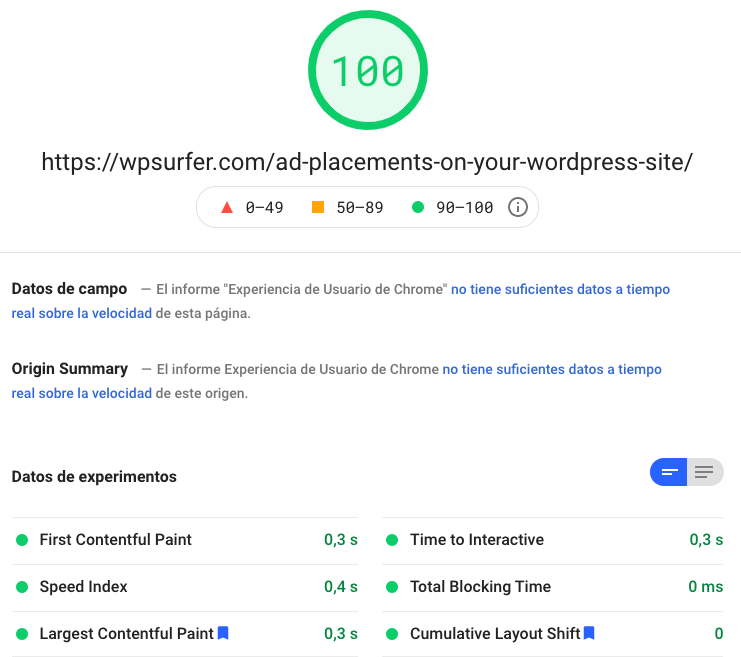Switch to compact metrics view toggle

point(668,472)
